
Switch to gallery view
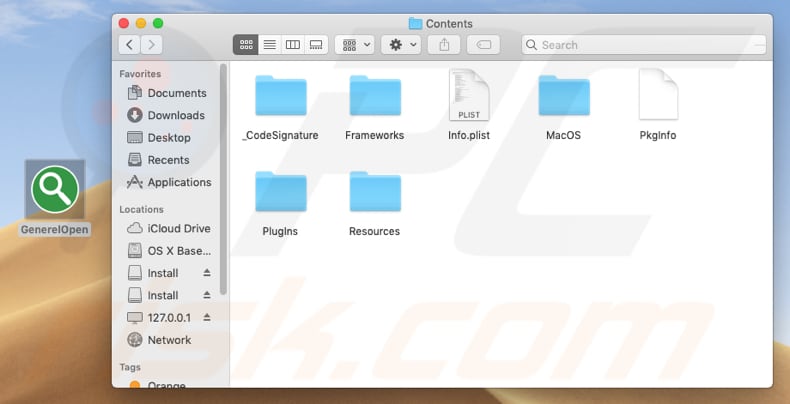[316, 45]
